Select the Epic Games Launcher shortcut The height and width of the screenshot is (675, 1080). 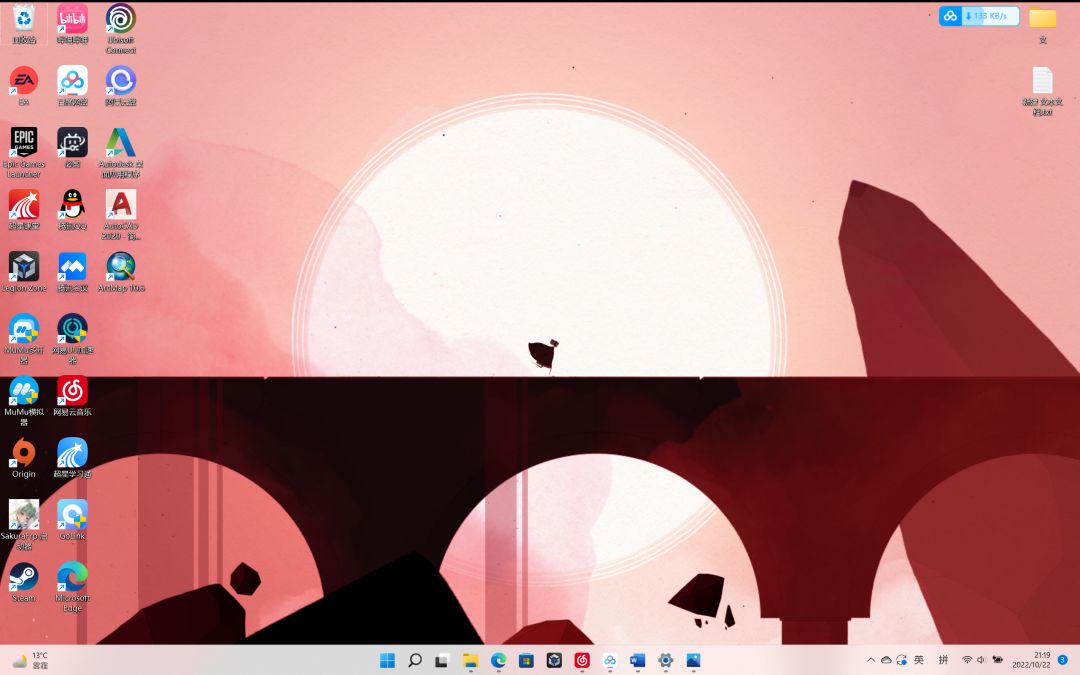(24, 153)
